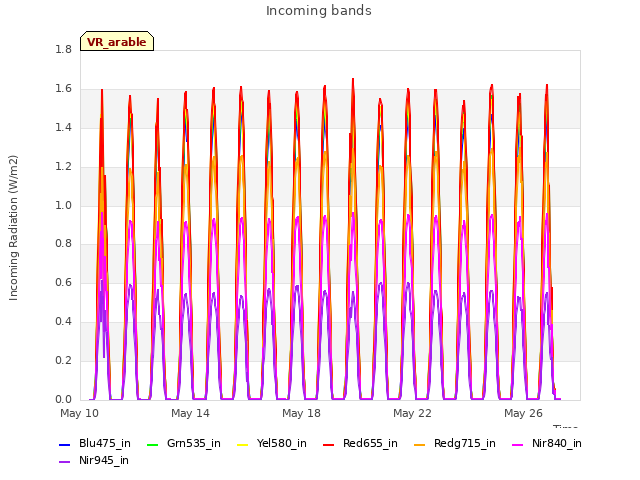
Task: Click the May 18 x-axis tick label
Action: click(x=302, y=413)
